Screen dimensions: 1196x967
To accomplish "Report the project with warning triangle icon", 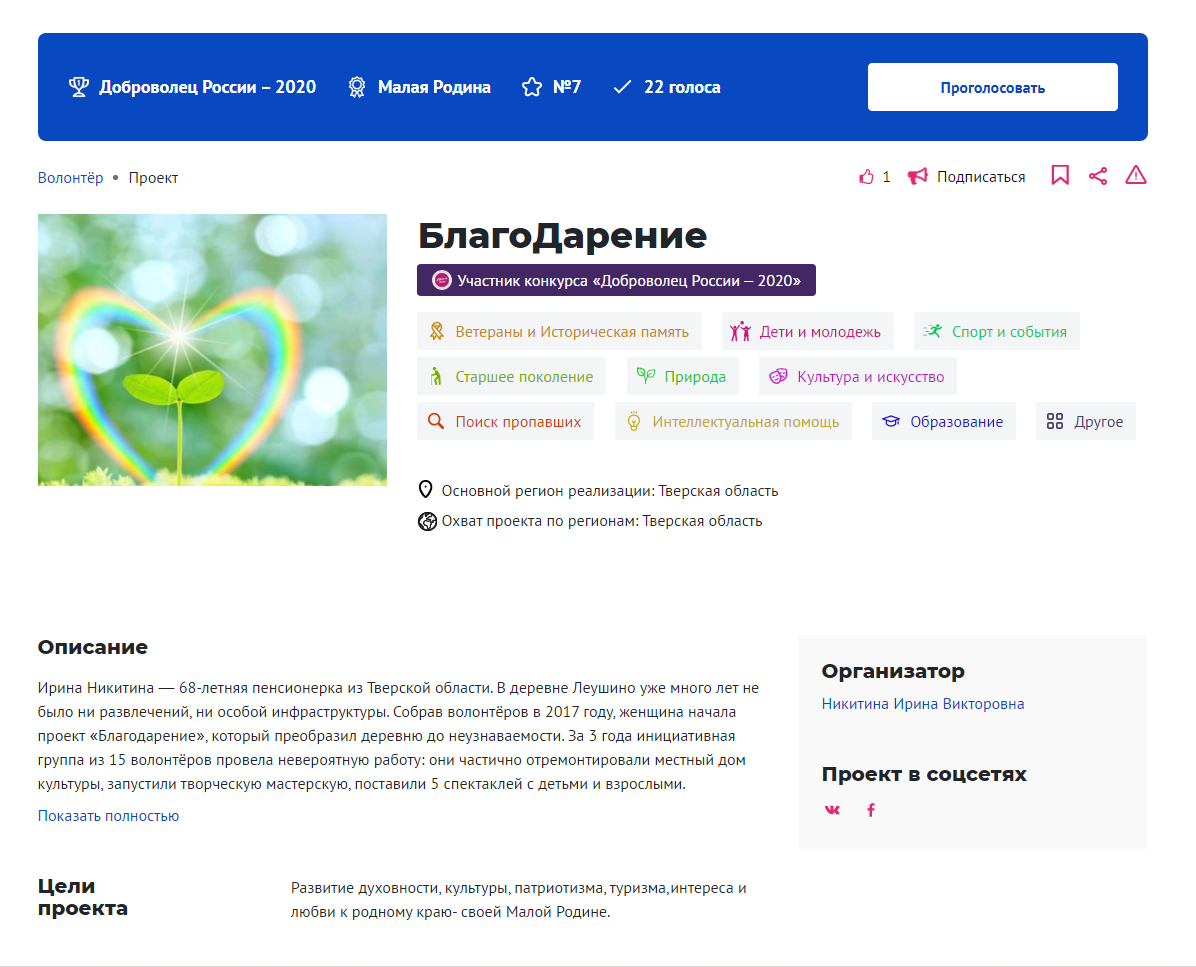I will (1136, 175).
